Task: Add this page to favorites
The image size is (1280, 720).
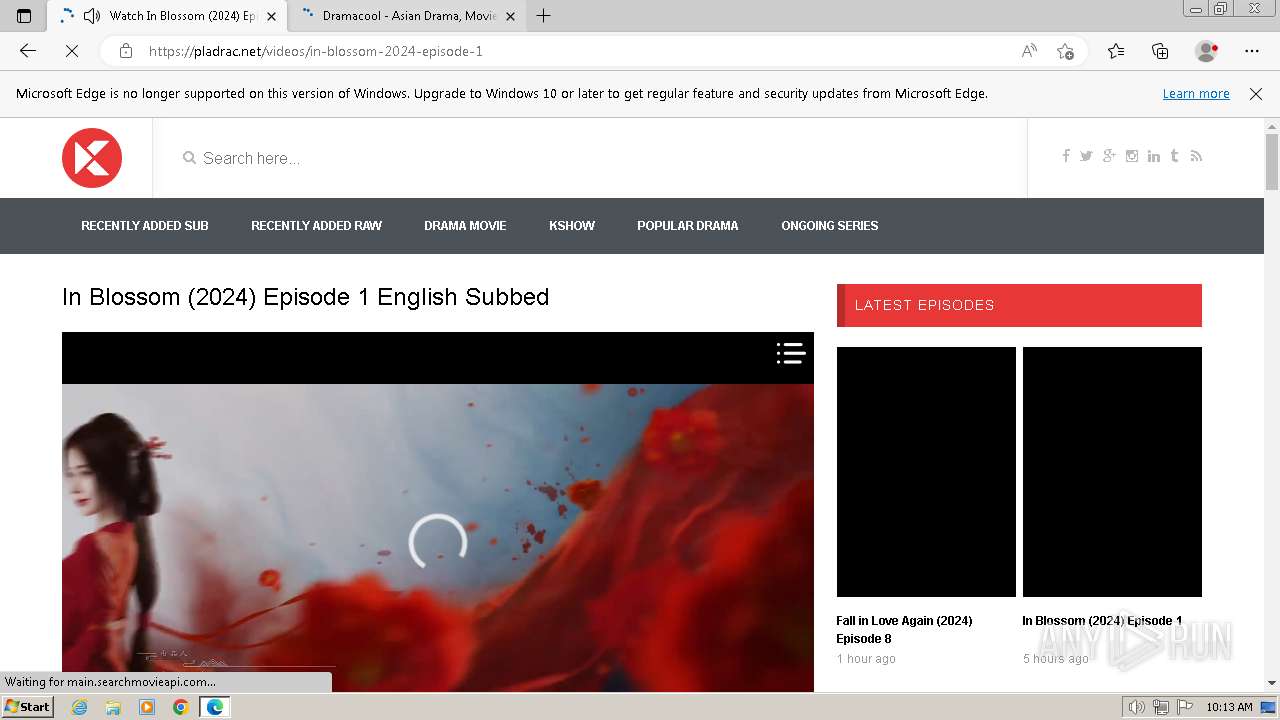Action: [x=1066, y=51]
